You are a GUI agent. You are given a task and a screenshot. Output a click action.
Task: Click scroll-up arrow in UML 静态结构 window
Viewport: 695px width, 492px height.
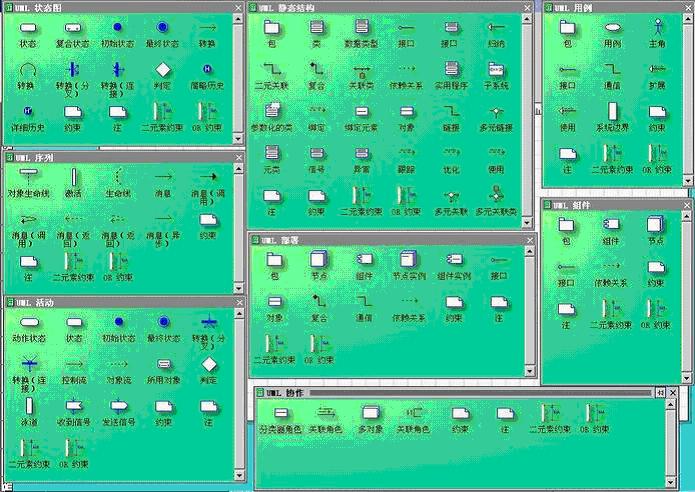[x=527, y=19]
